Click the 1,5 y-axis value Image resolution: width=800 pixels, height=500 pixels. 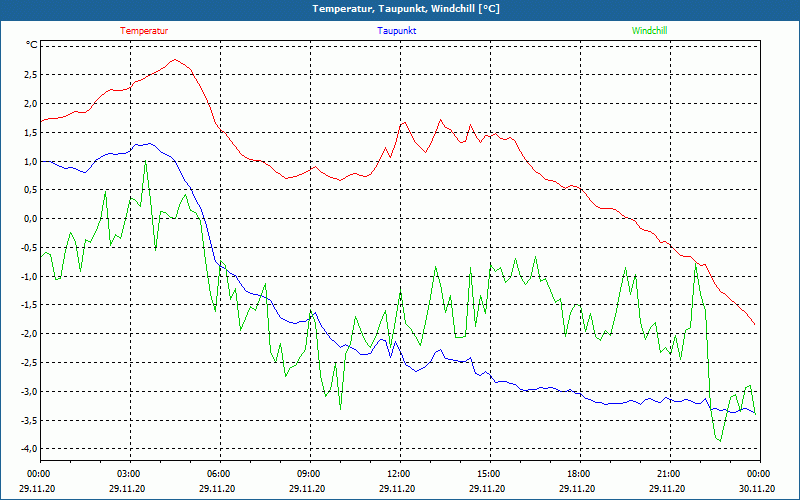31,132
